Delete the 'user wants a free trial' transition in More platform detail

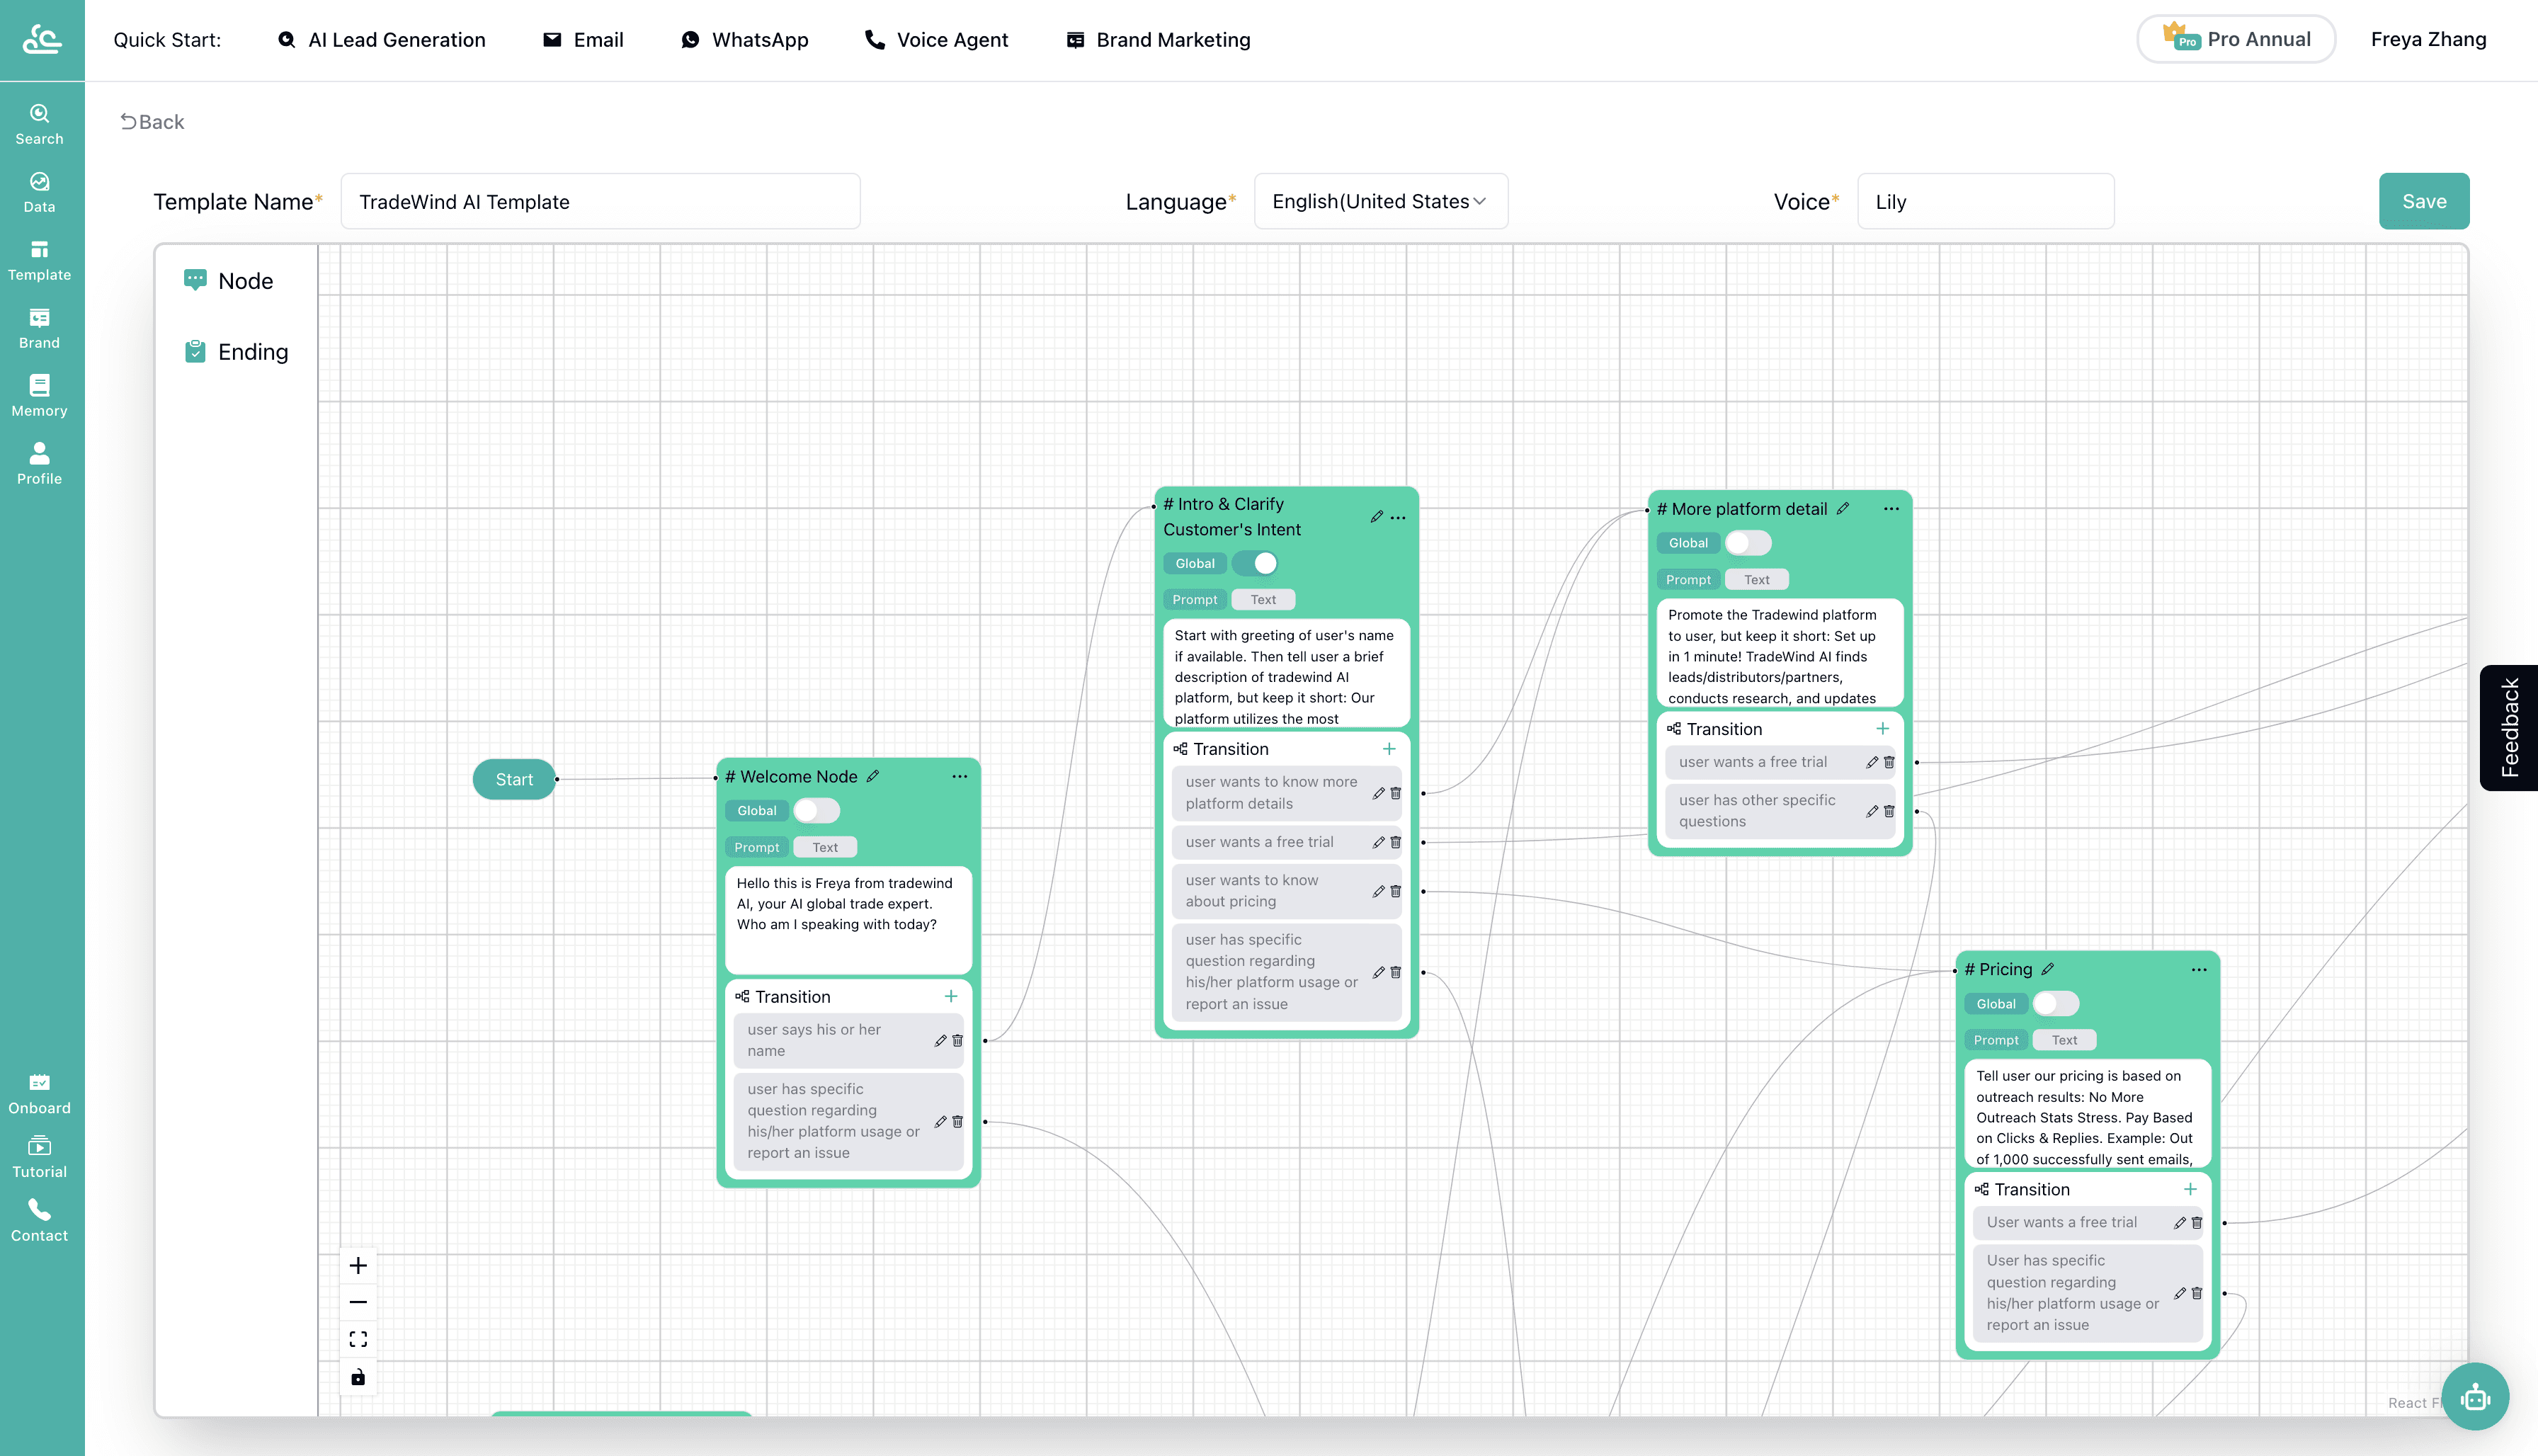[x=1889, y=762]
